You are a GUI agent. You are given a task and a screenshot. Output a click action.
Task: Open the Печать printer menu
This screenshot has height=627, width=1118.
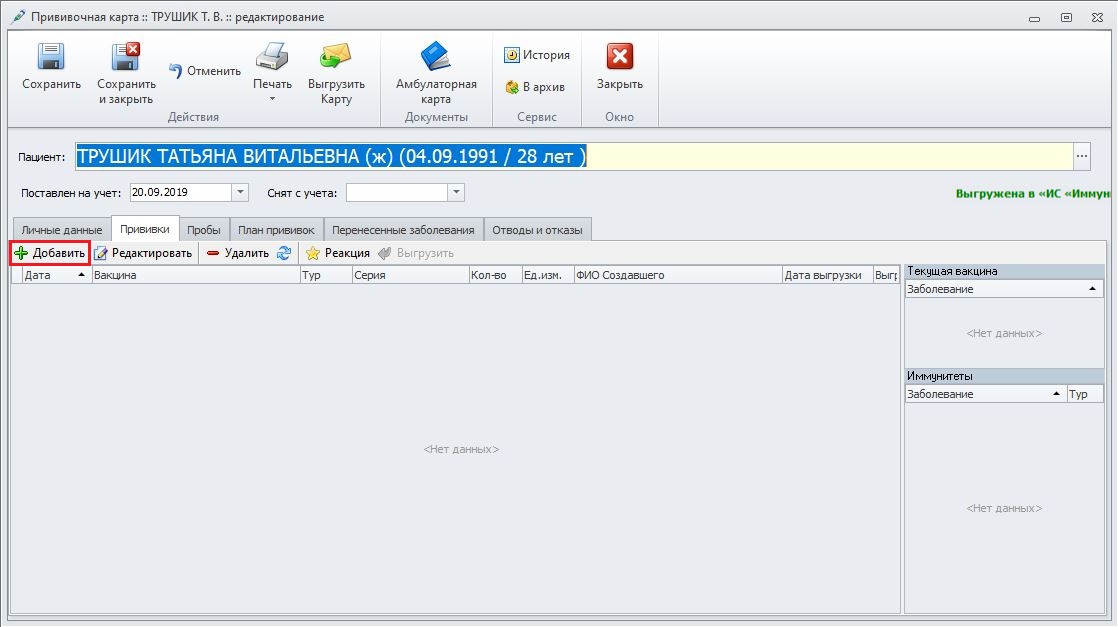click(x=272, y=58)
